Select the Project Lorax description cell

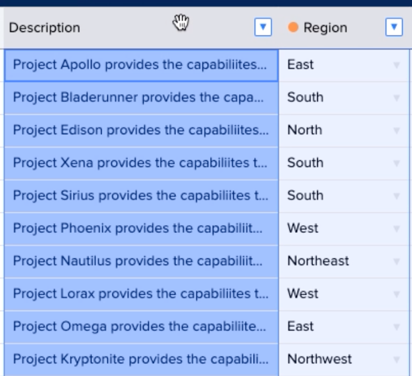click(141, 294)
